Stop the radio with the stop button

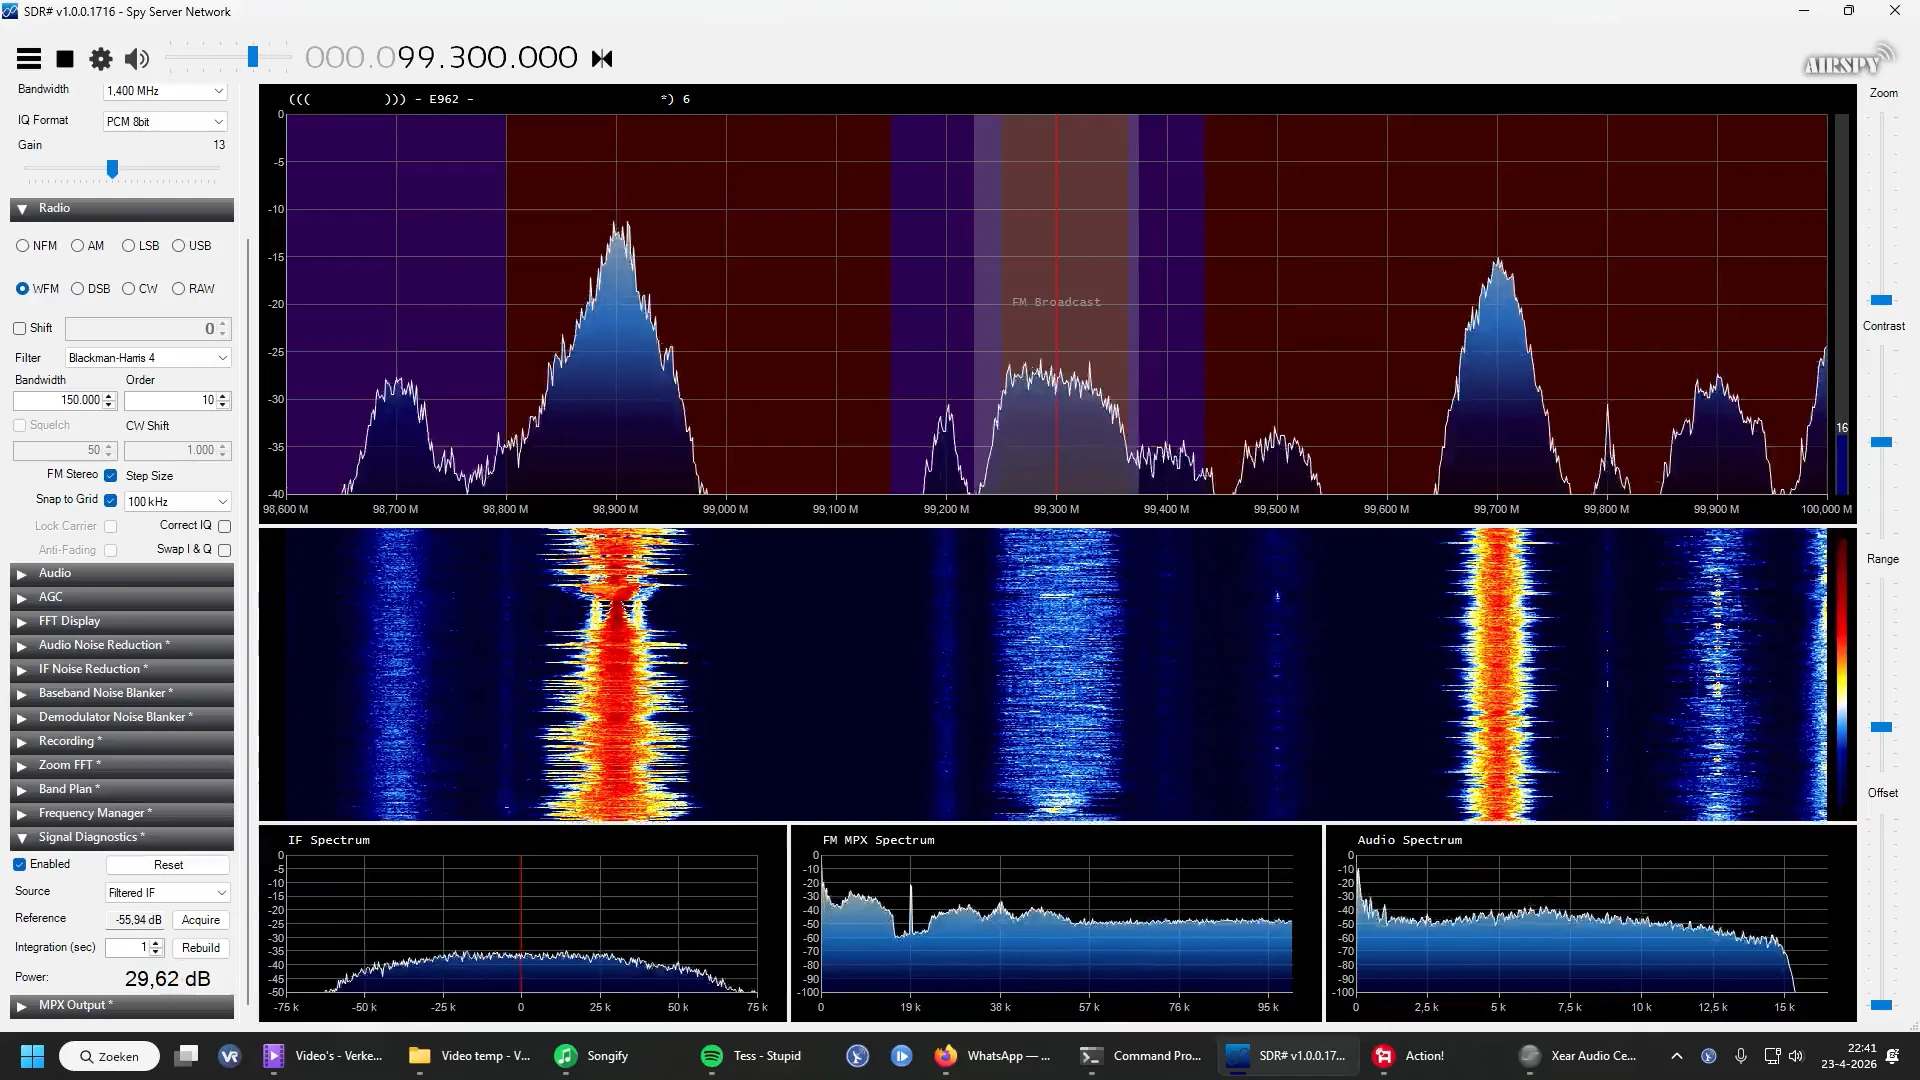[65, 59]
